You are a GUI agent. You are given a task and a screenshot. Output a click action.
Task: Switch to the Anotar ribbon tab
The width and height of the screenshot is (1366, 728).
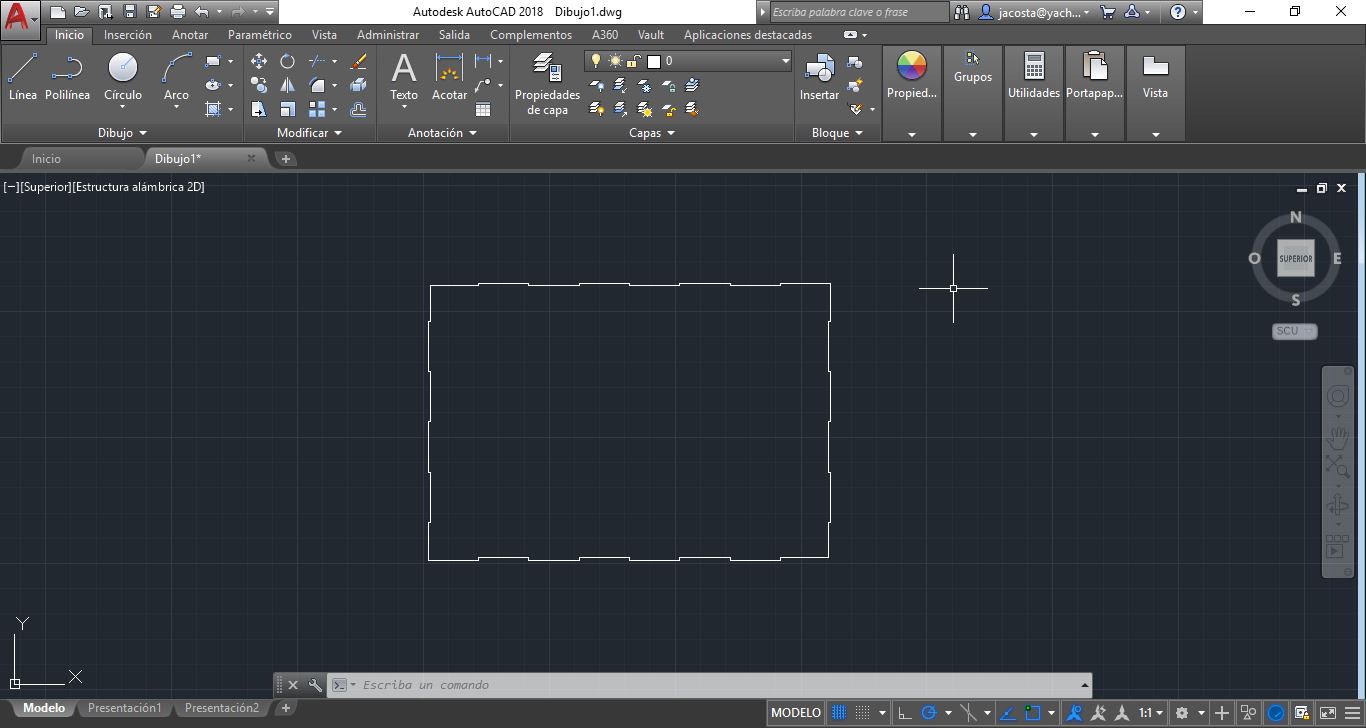pyautogui.click(x=190, y=34)
